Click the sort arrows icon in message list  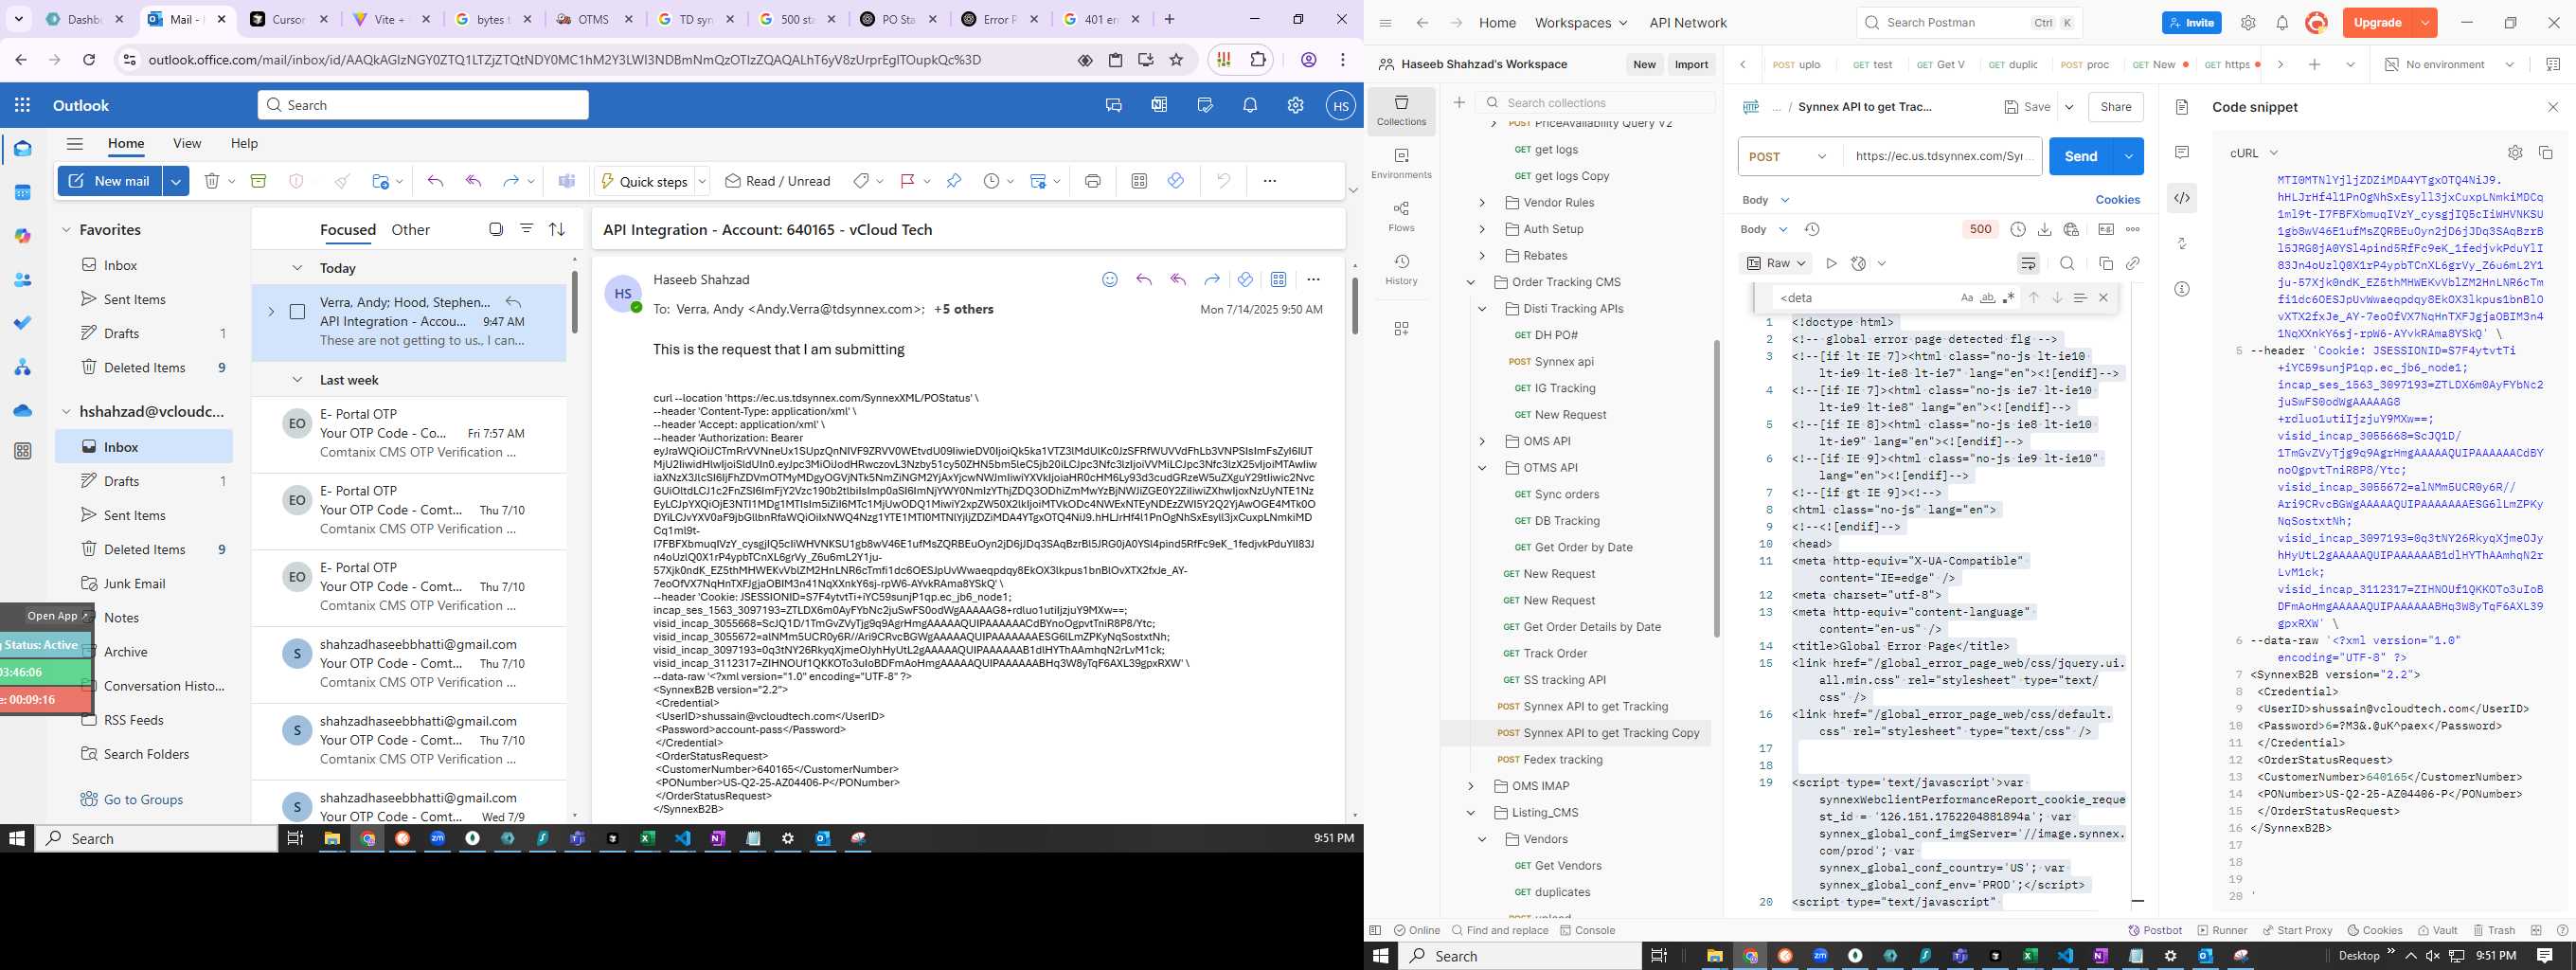point(557,229)
